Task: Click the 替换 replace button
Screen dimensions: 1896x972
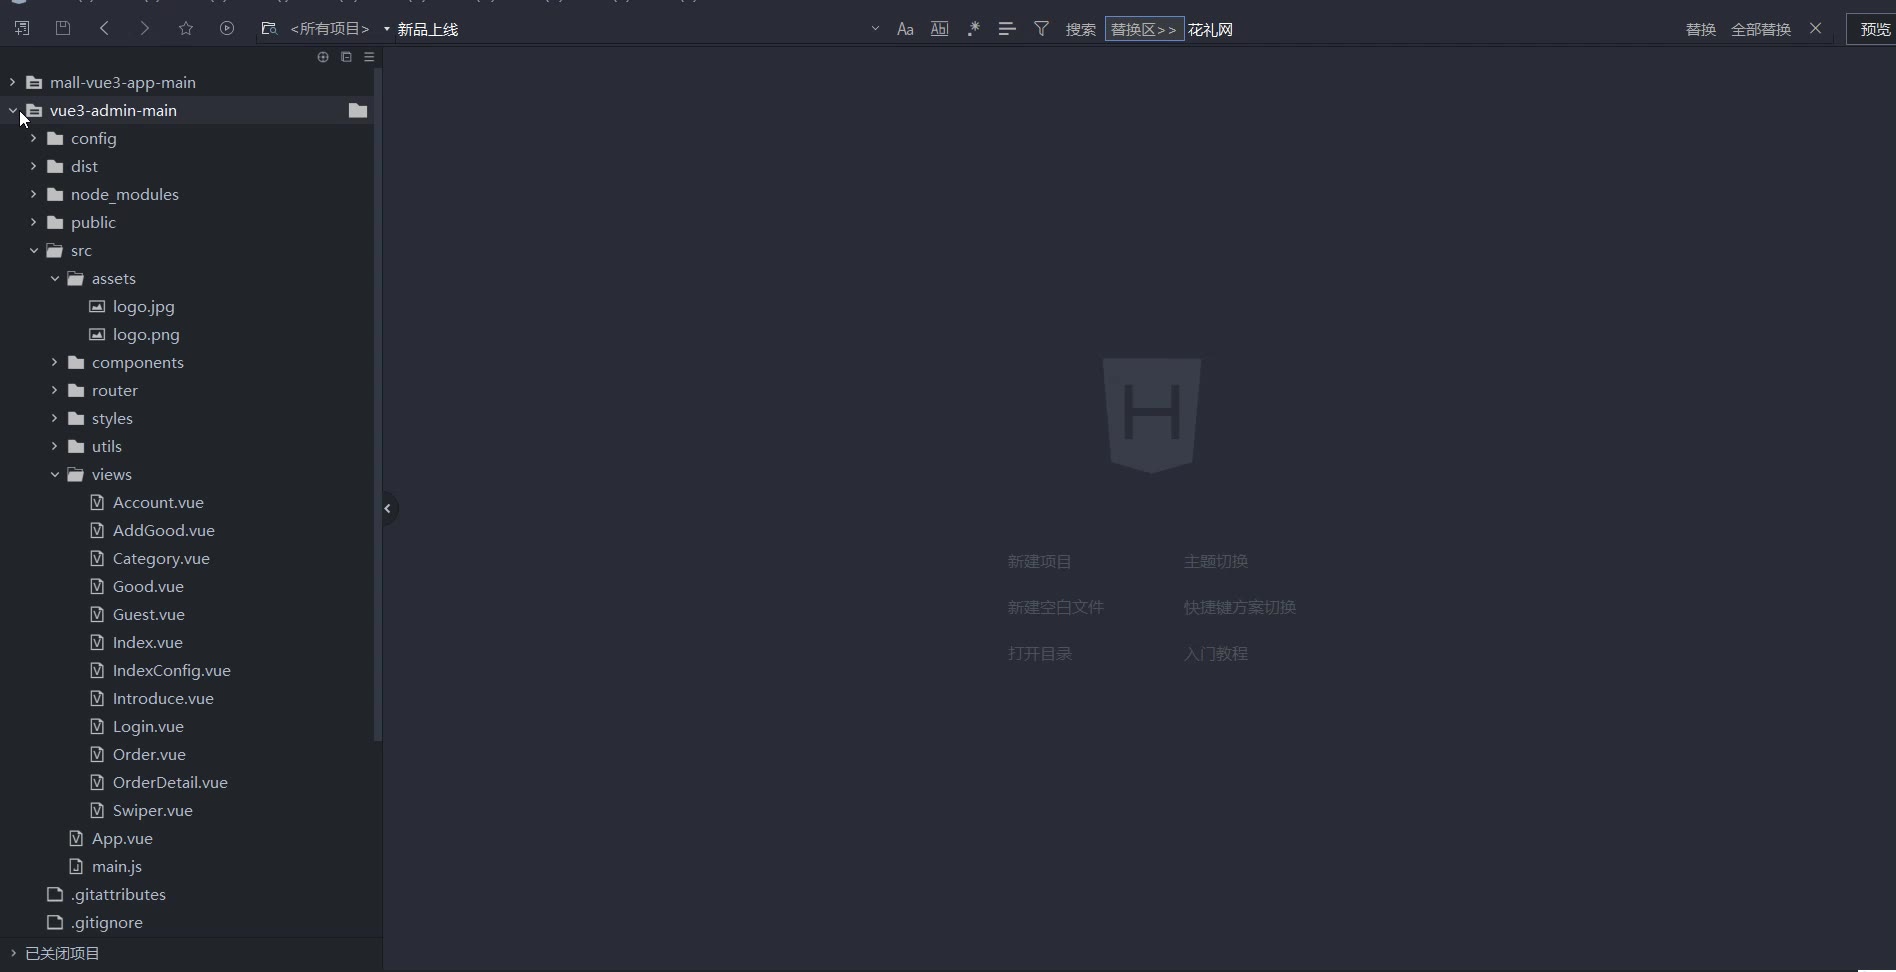Action: click(x=1701, y=29)
